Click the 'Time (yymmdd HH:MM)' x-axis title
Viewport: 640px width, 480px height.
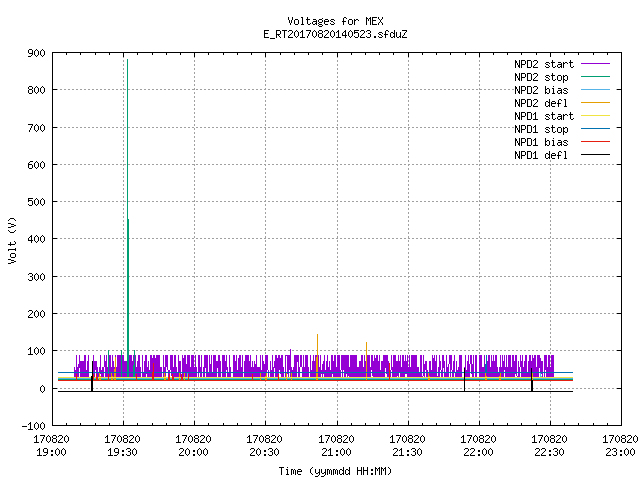[x=335, y=471]
